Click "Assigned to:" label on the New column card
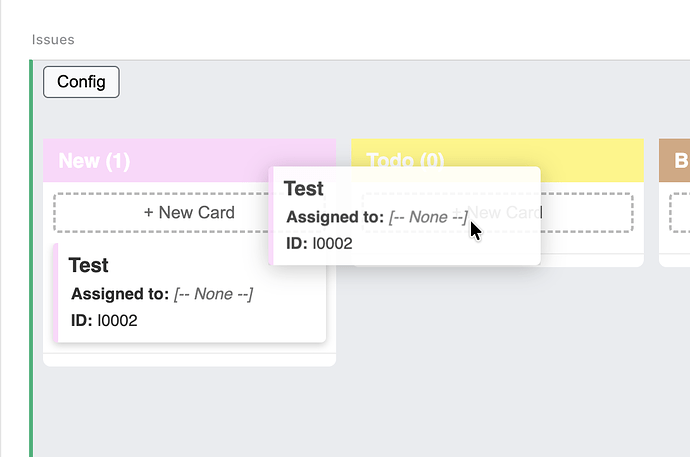Viewport: 690px width, 457px height. (x=119, y=294)
